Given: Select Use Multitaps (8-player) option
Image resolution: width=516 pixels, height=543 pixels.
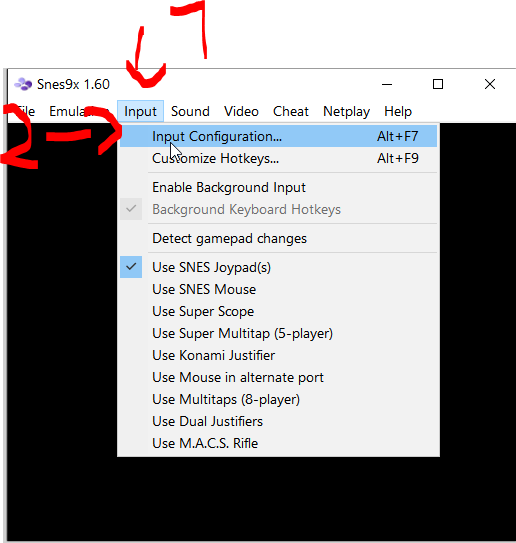Looking at the screenshot, I should [278, 399].
